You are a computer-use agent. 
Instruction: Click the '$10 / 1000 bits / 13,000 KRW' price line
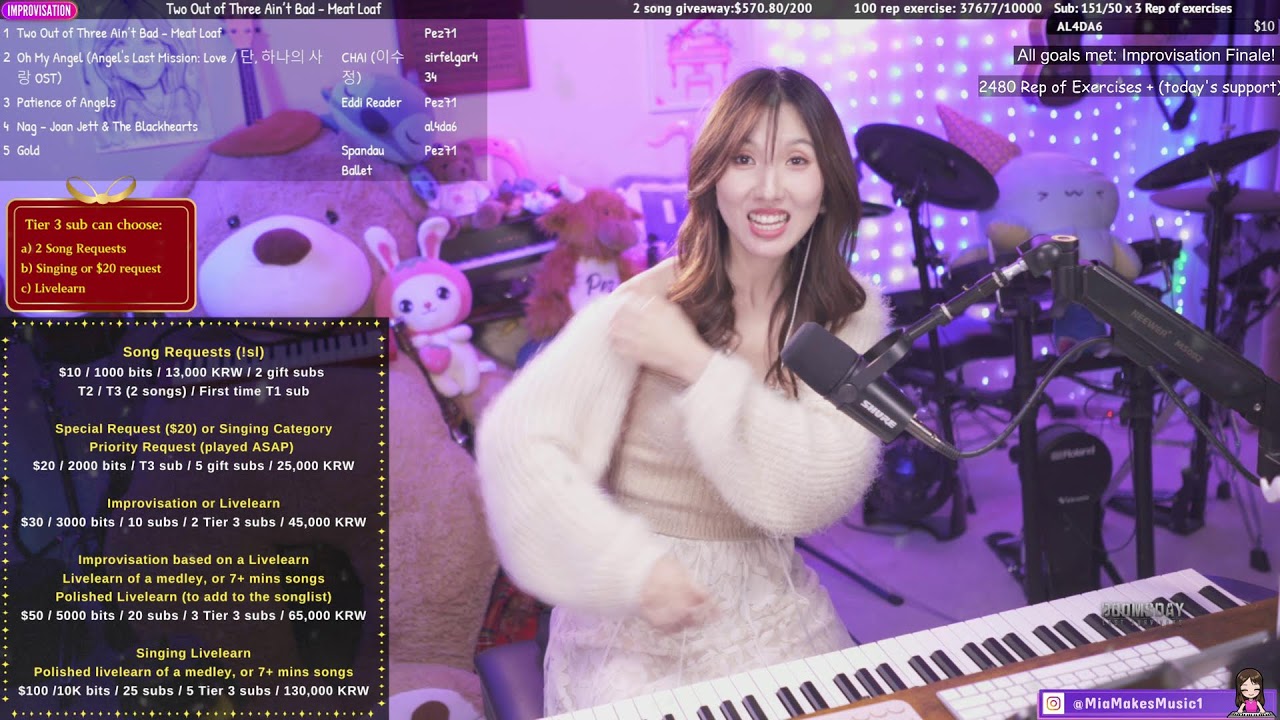(x=191, y=372)
